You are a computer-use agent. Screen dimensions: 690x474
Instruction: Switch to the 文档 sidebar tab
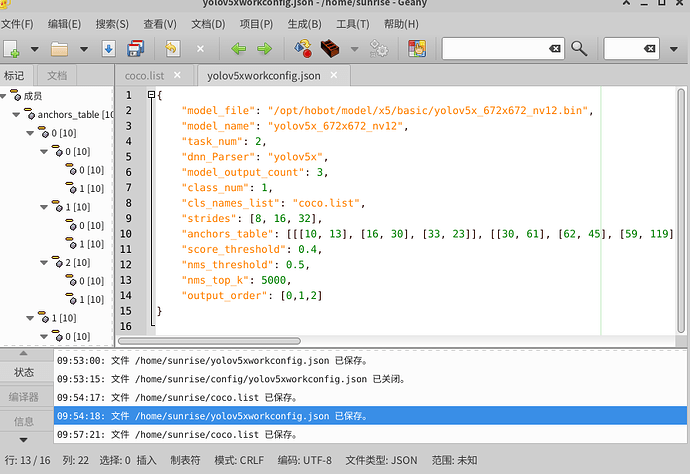pos(57,76)
